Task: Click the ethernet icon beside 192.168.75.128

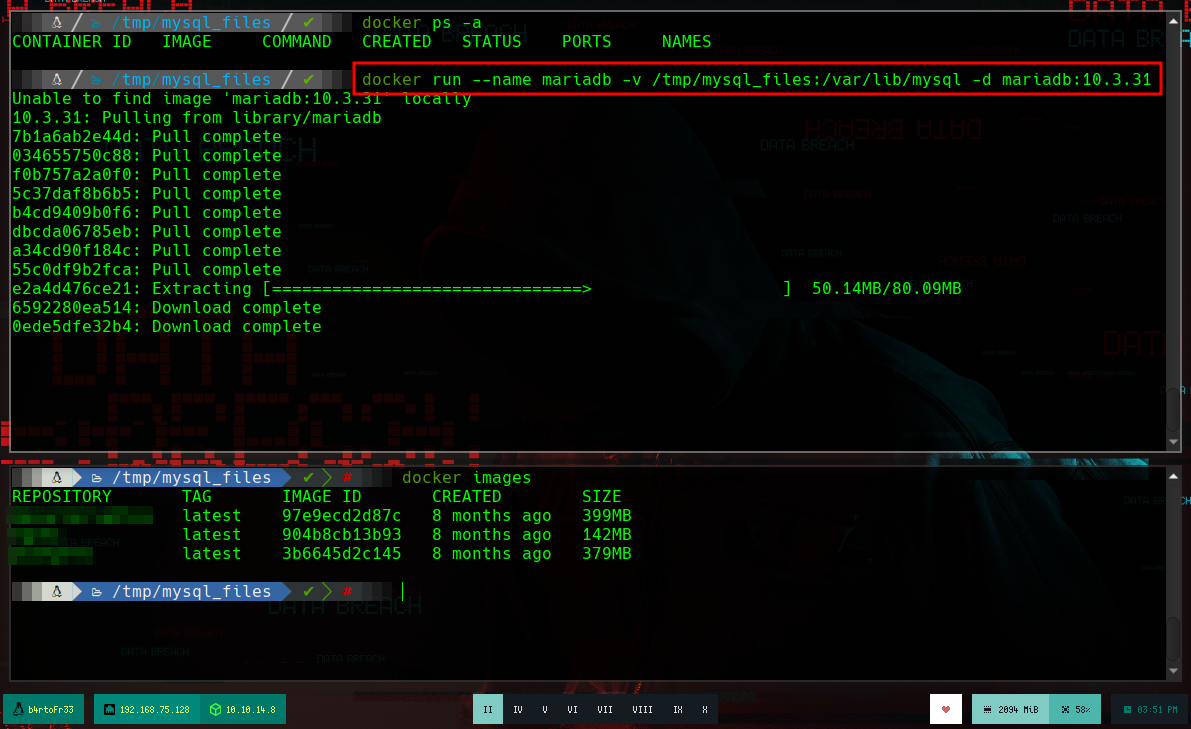Action: 109,709
